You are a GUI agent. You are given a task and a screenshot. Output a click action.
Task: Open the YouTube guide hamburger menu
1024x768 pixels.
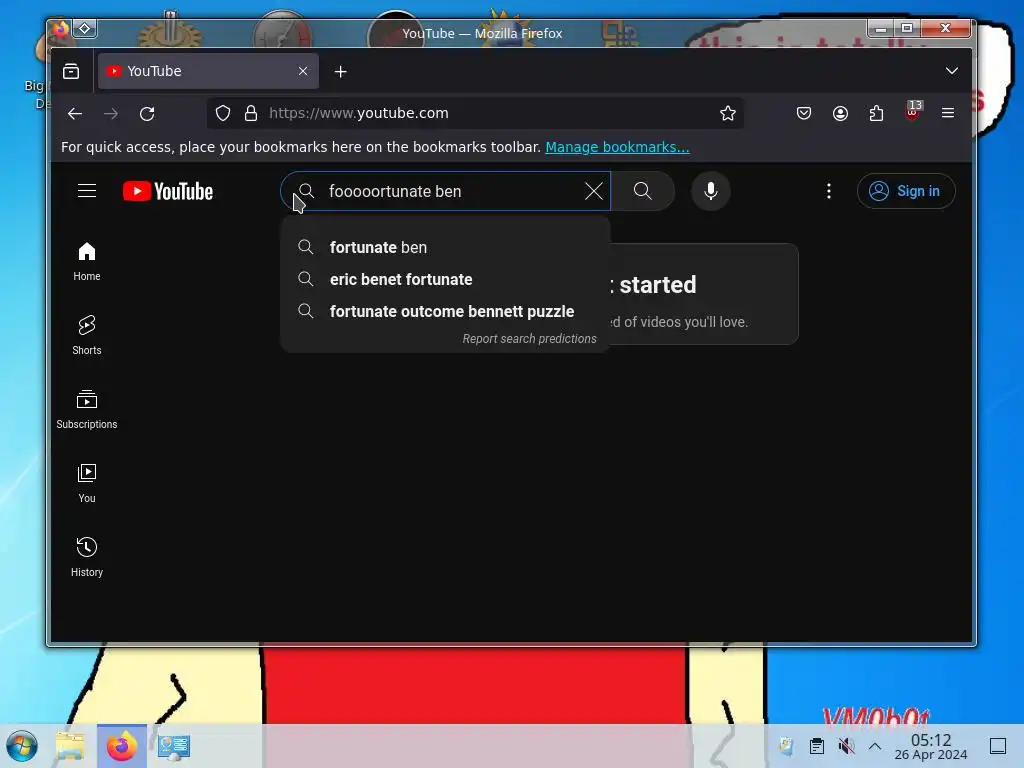coord(87,191)
